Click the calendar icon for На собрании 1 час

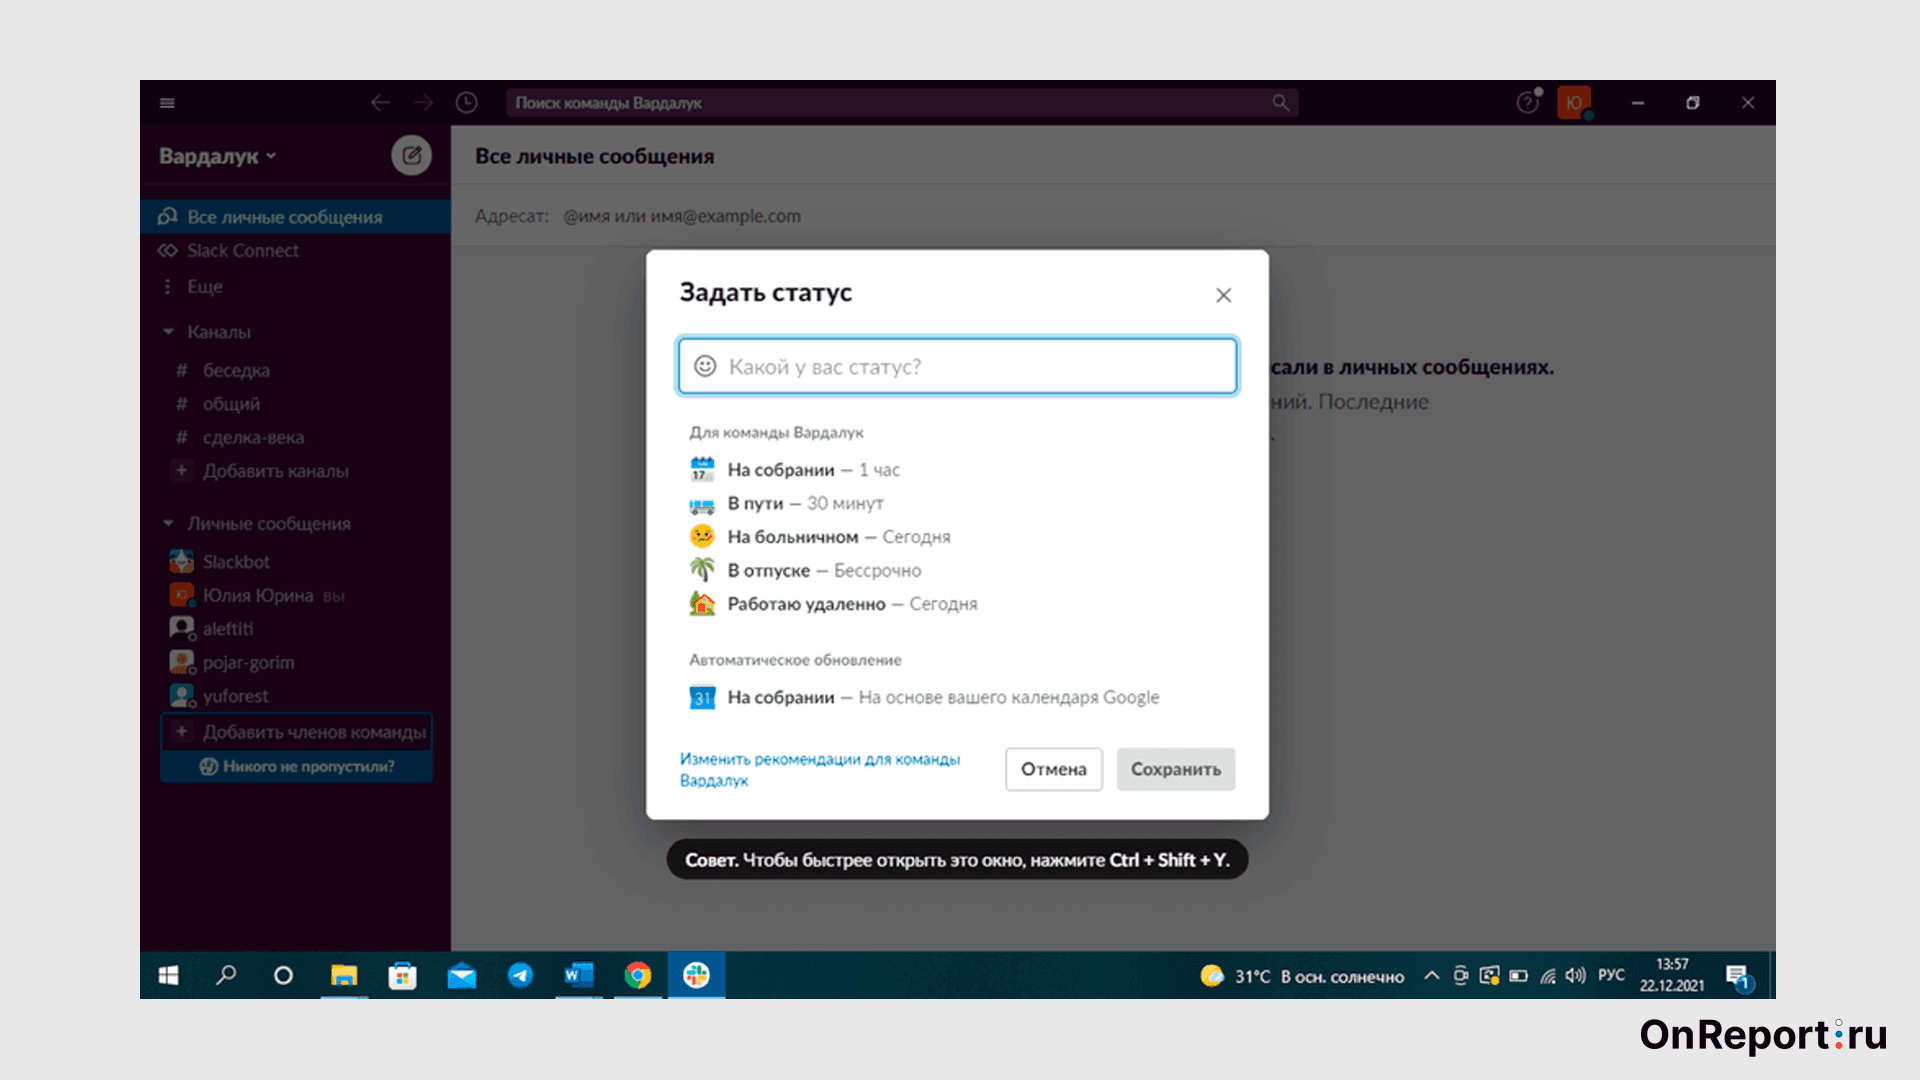(703, 469)
